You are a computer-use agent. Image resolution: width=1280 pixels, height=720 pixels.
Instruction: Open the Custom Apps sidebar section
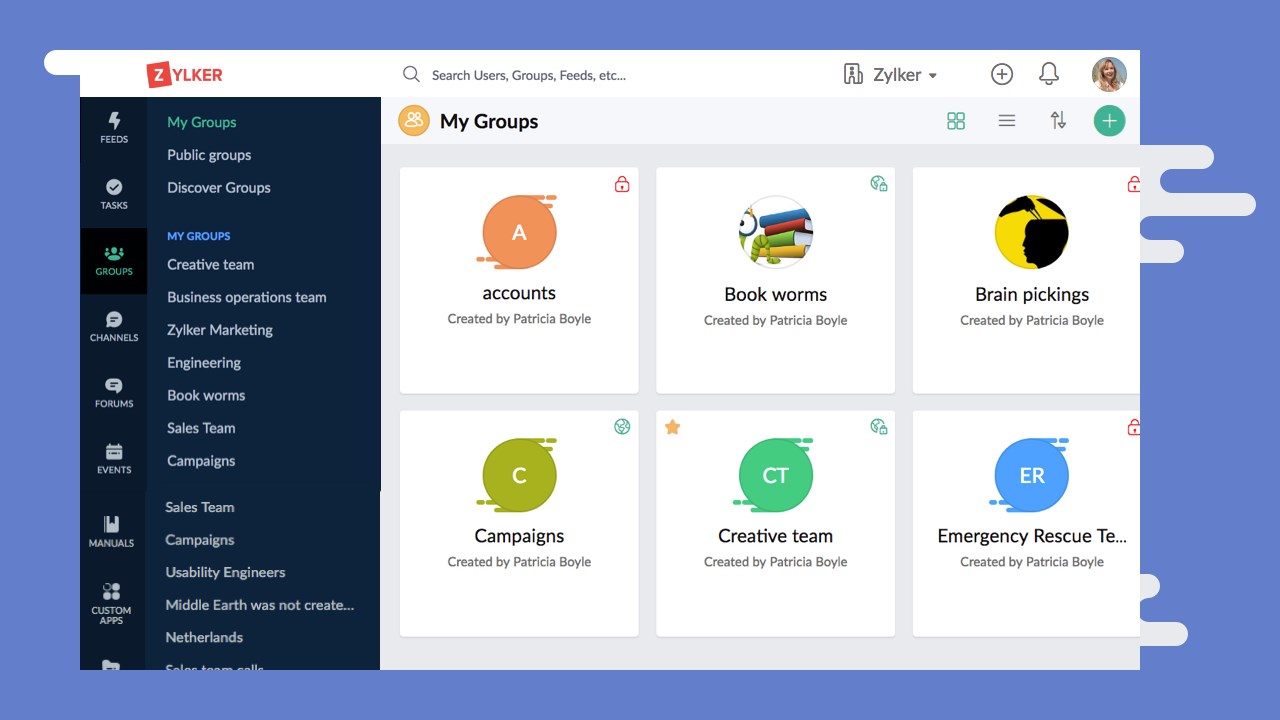coord(111,602)
